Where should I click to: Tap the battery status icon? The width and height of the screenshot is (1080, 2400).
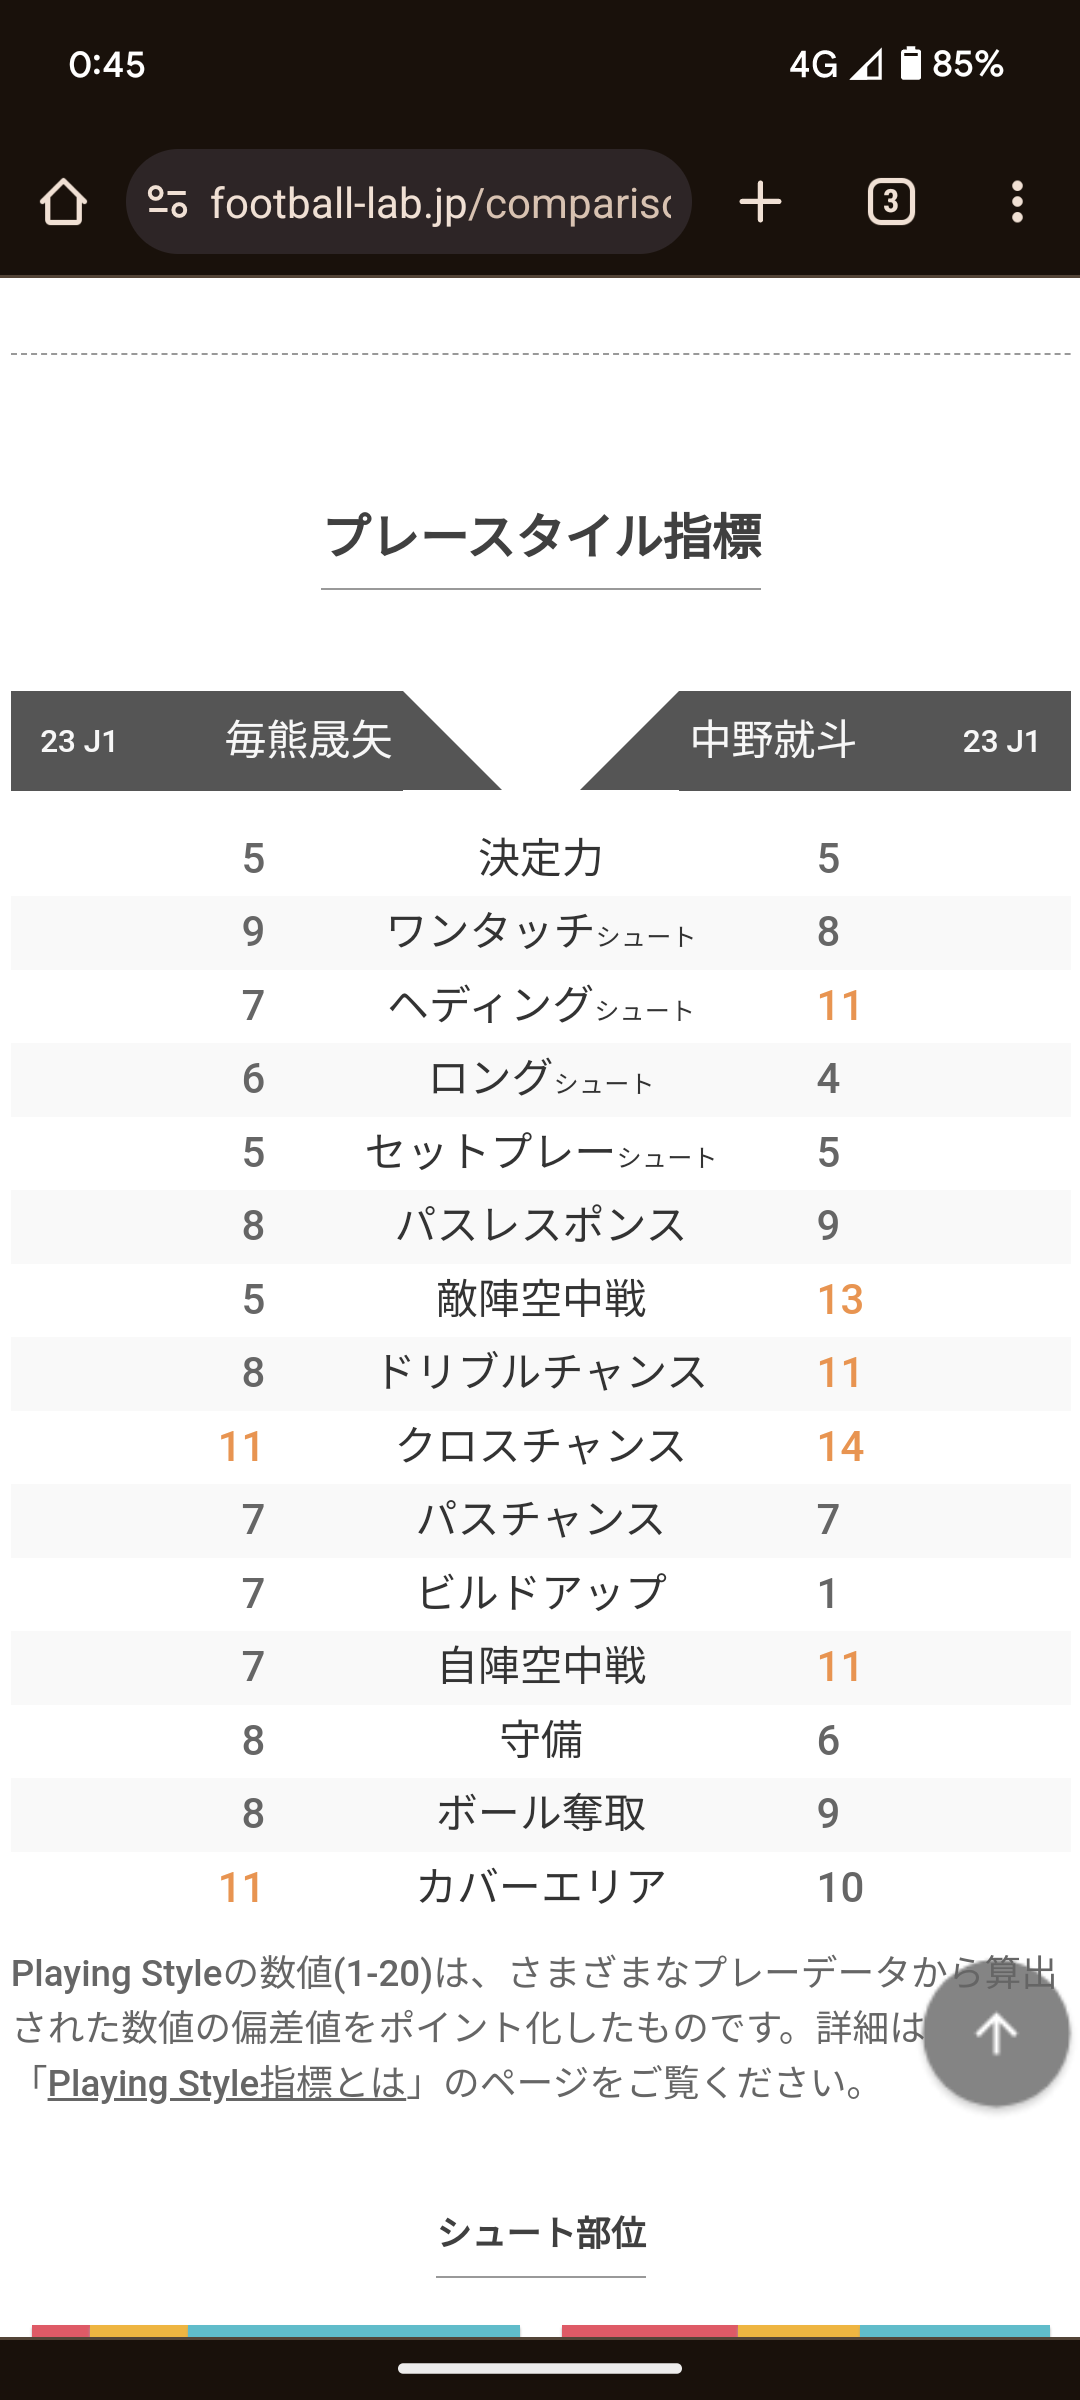910,64
